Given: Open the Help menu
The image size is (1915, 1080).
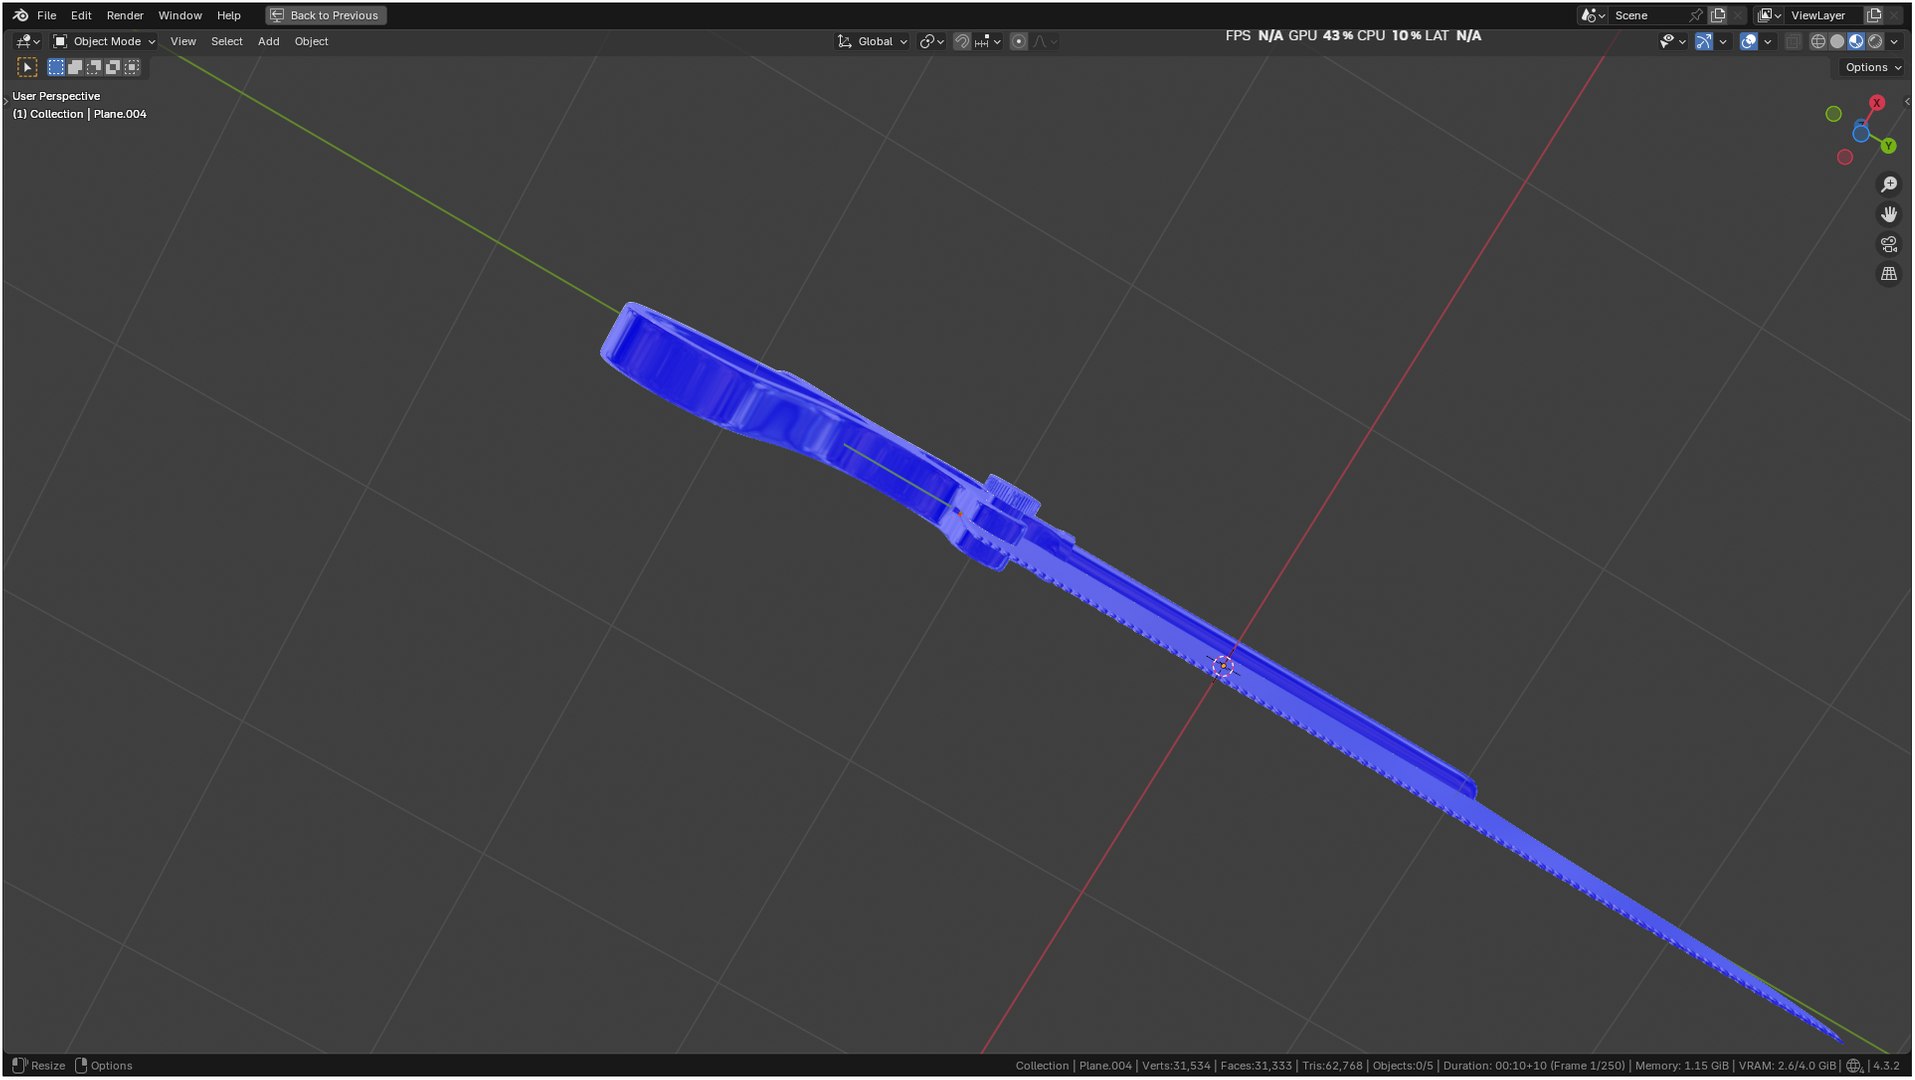Looking at the screenshot, I should (x=229, y=15).
